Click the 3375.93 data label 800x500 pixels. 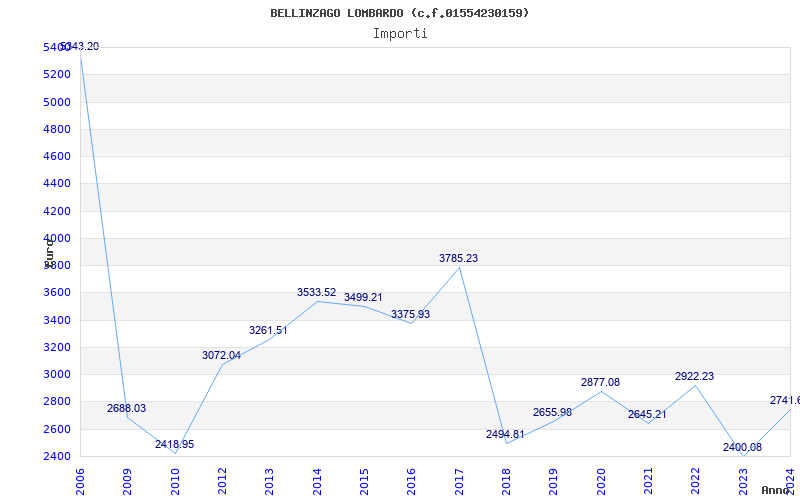(411, 314)
